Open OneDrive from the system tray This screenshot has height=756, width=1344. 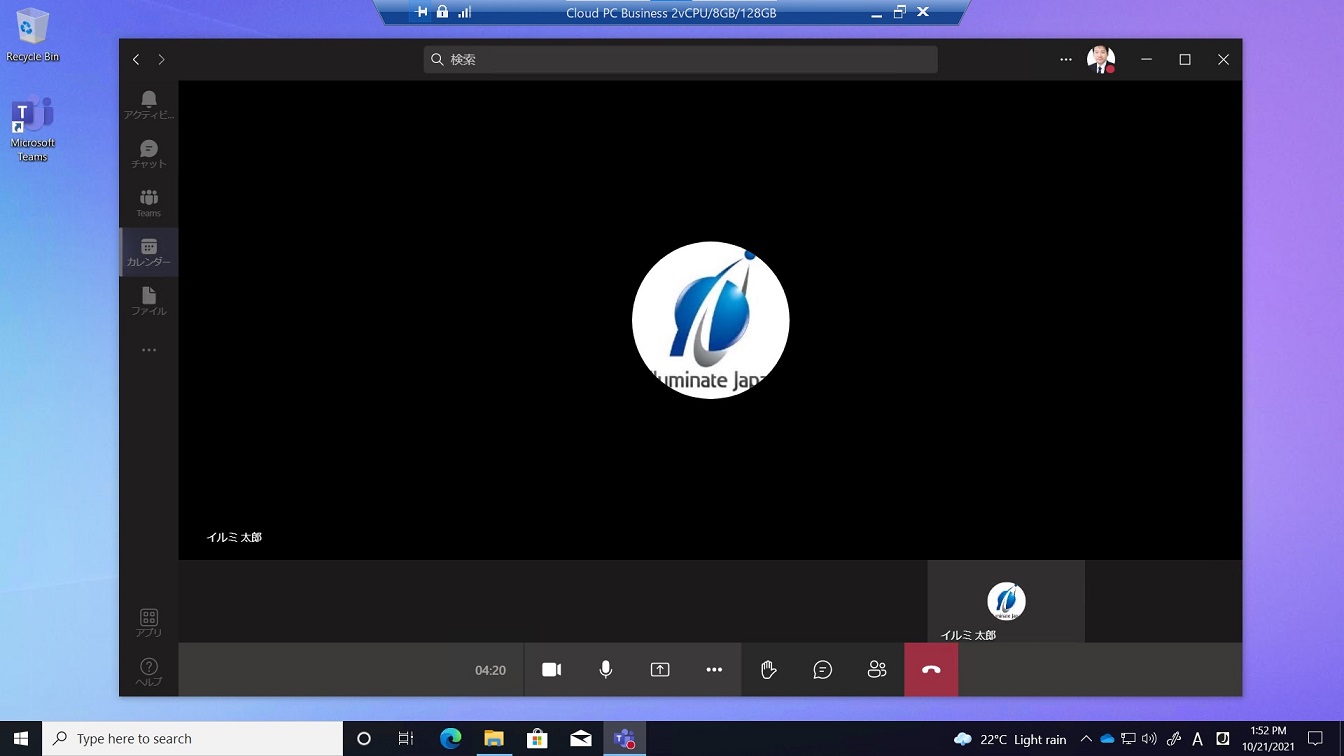pos(1107,739)
